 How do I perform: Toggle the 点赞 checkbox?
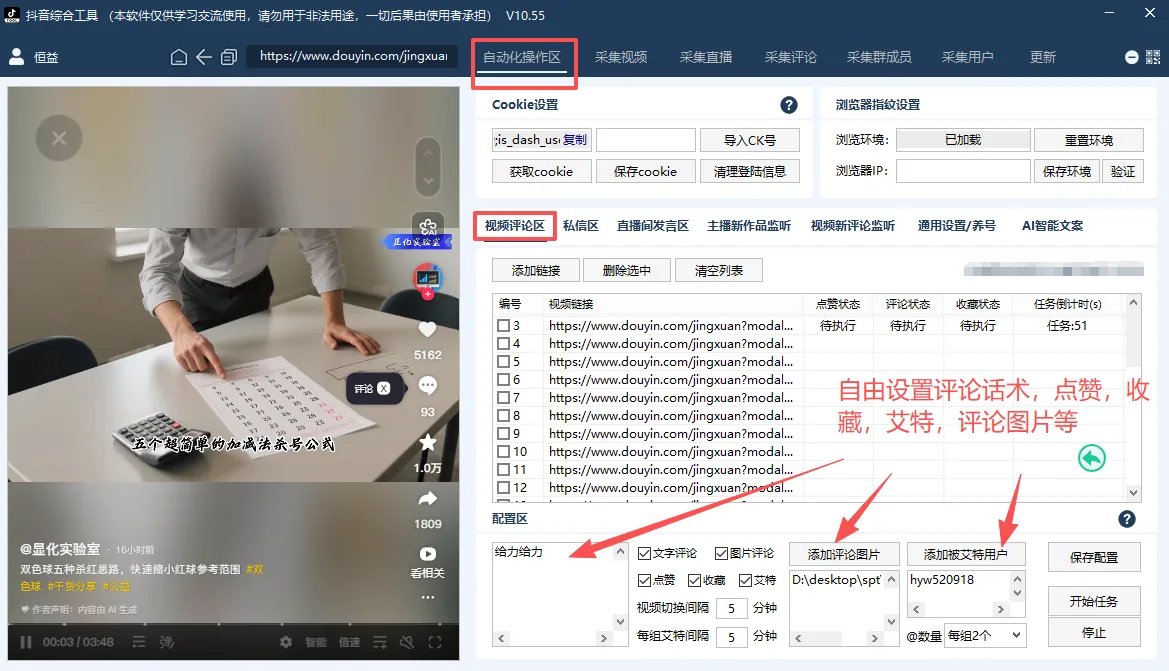(x=644, y=580)
